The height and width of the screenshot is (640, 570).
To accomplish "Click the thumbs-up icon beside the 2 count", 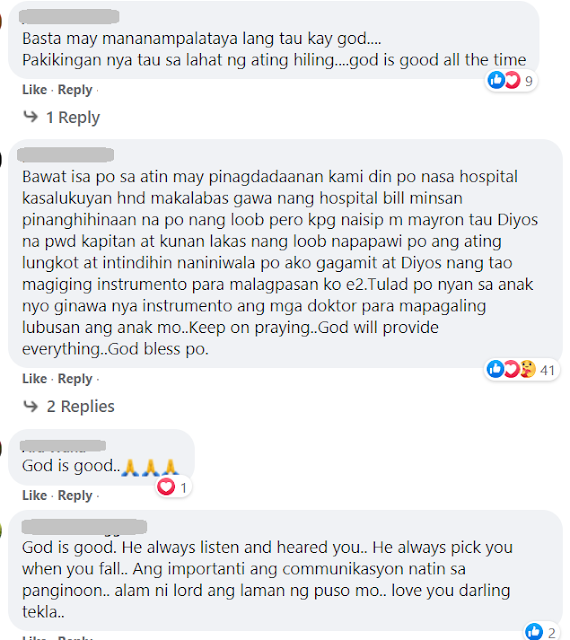I will tap(534, 632).
